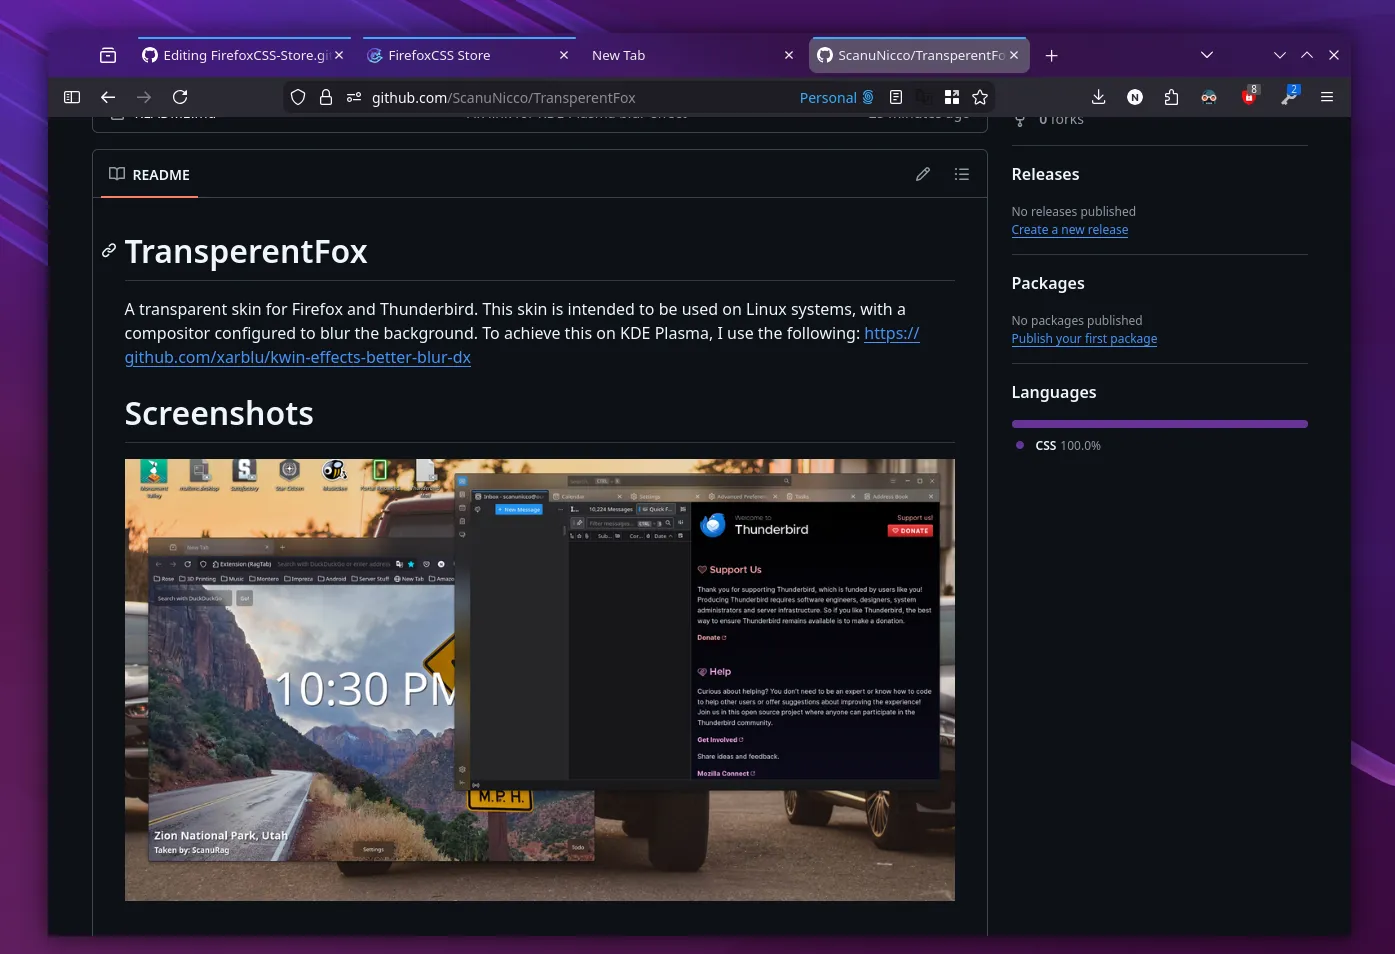Open Firefox View at the tab strip start
1395x954 pixels.
(x=107, y=55)
